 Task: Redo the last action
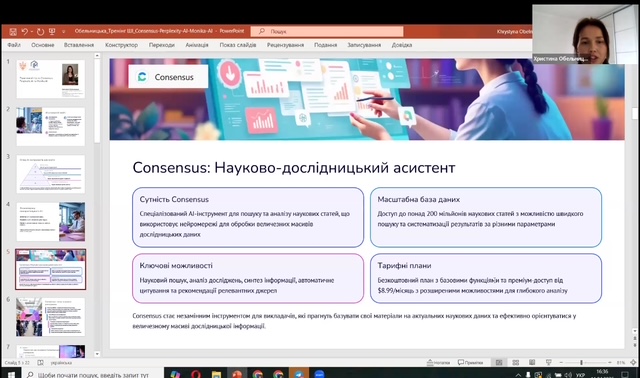pos(40,31)
